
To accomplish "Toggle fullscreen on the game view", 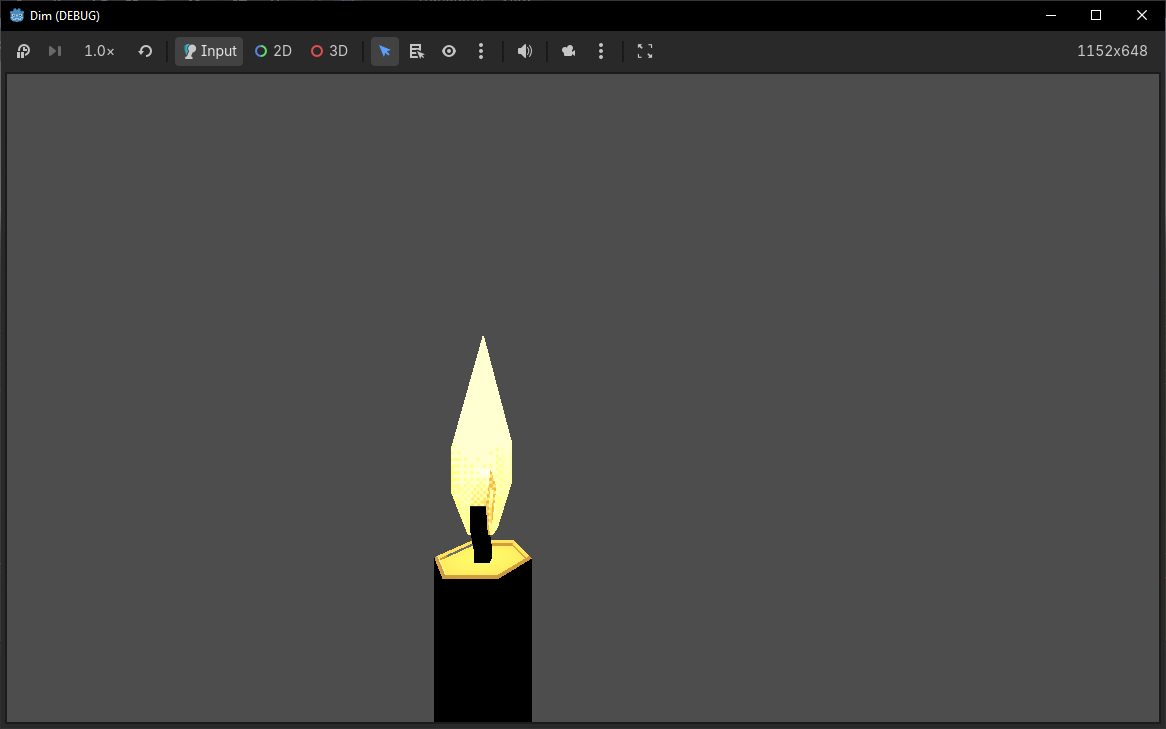I will 645,51.
